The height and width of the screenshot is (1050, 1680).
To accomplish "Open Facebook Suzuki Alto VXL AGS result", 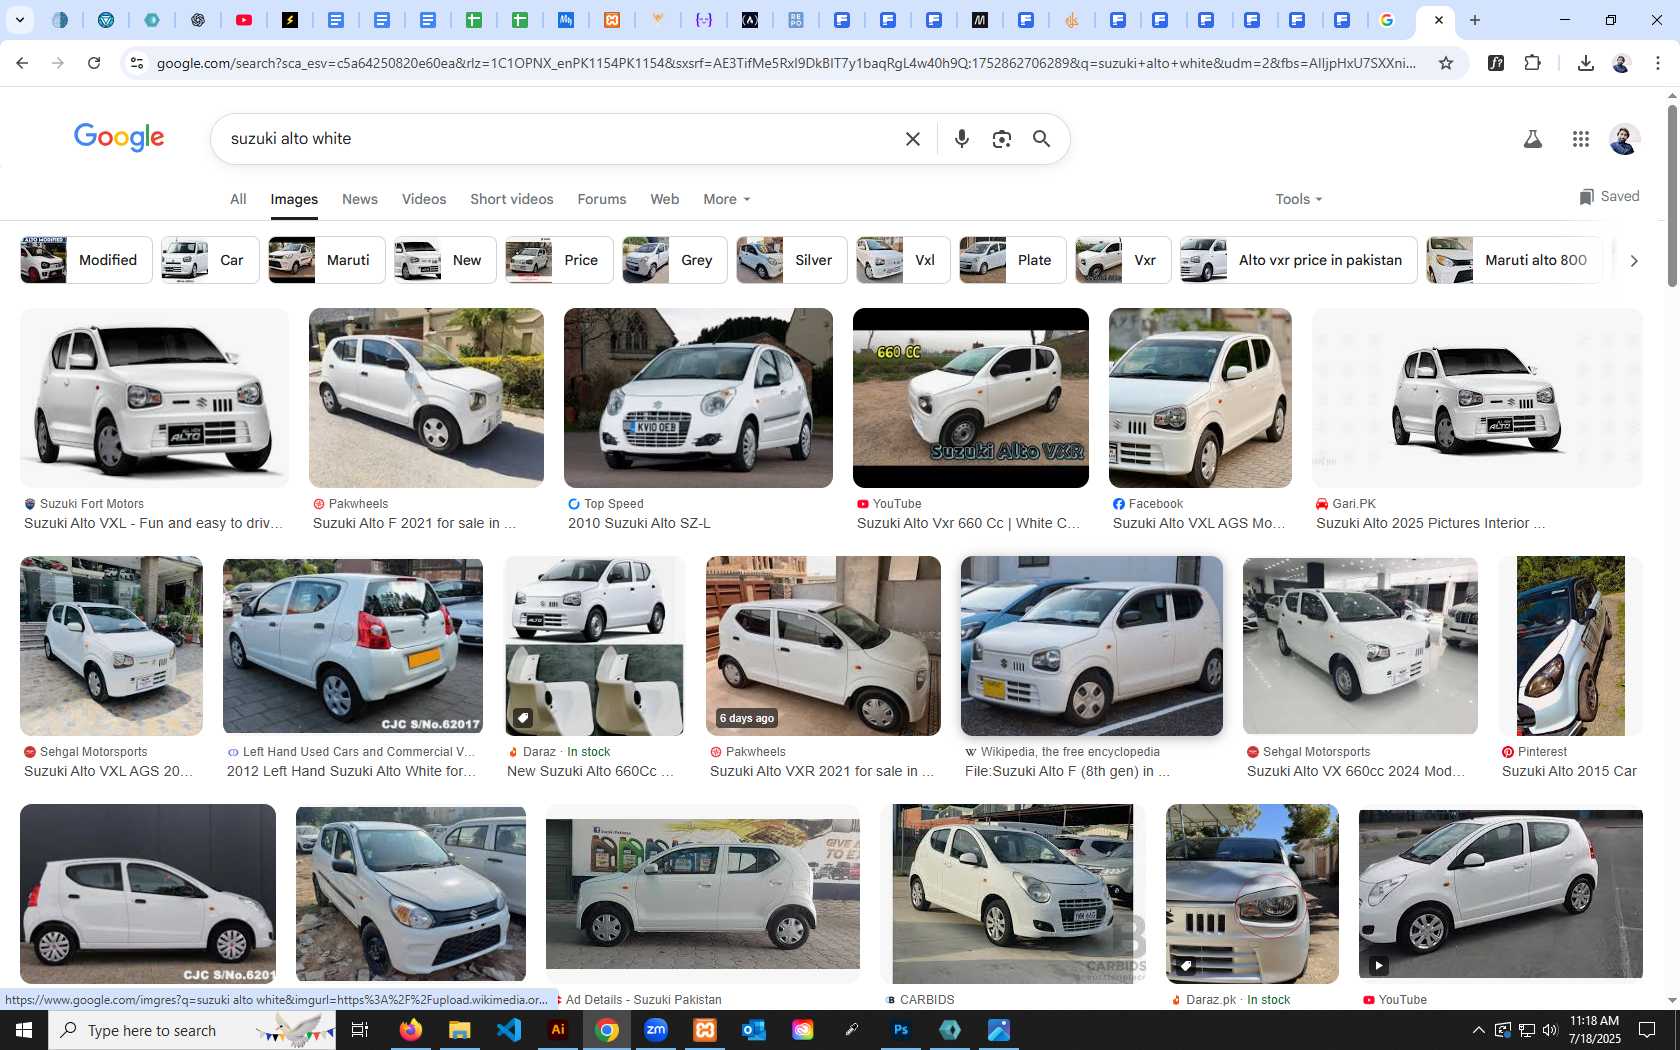I will click(1199, 523).
